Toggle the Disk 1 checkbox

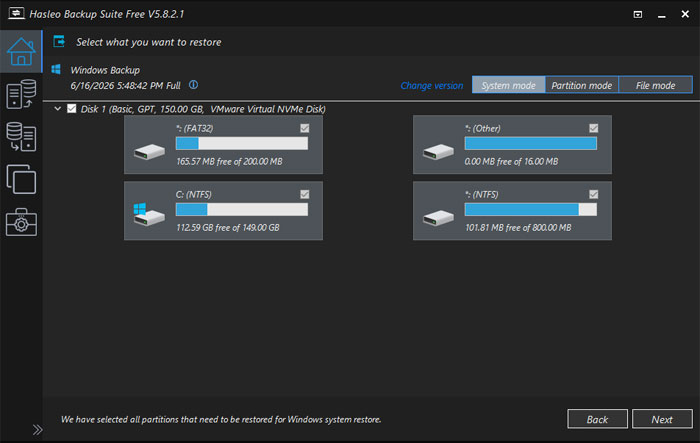(x=71, y=109)
